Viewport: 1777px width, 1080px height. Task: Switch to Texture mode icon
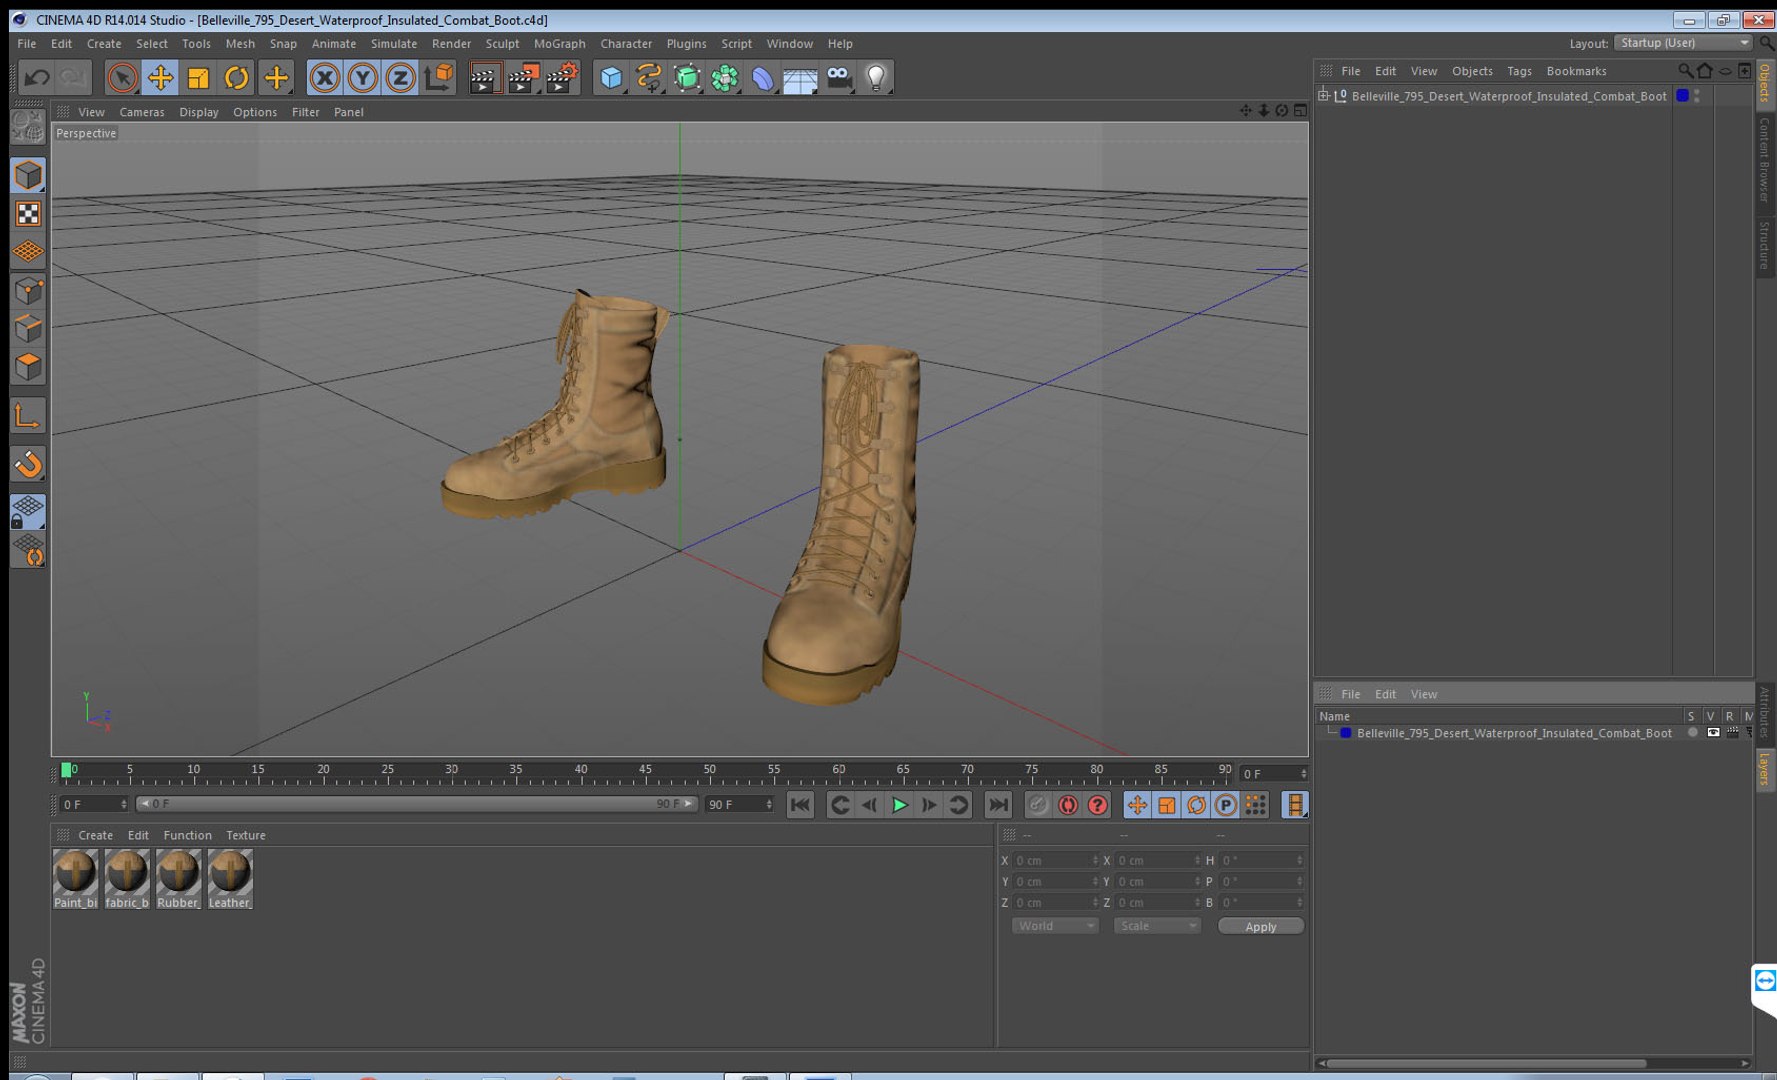pos(28,214)
